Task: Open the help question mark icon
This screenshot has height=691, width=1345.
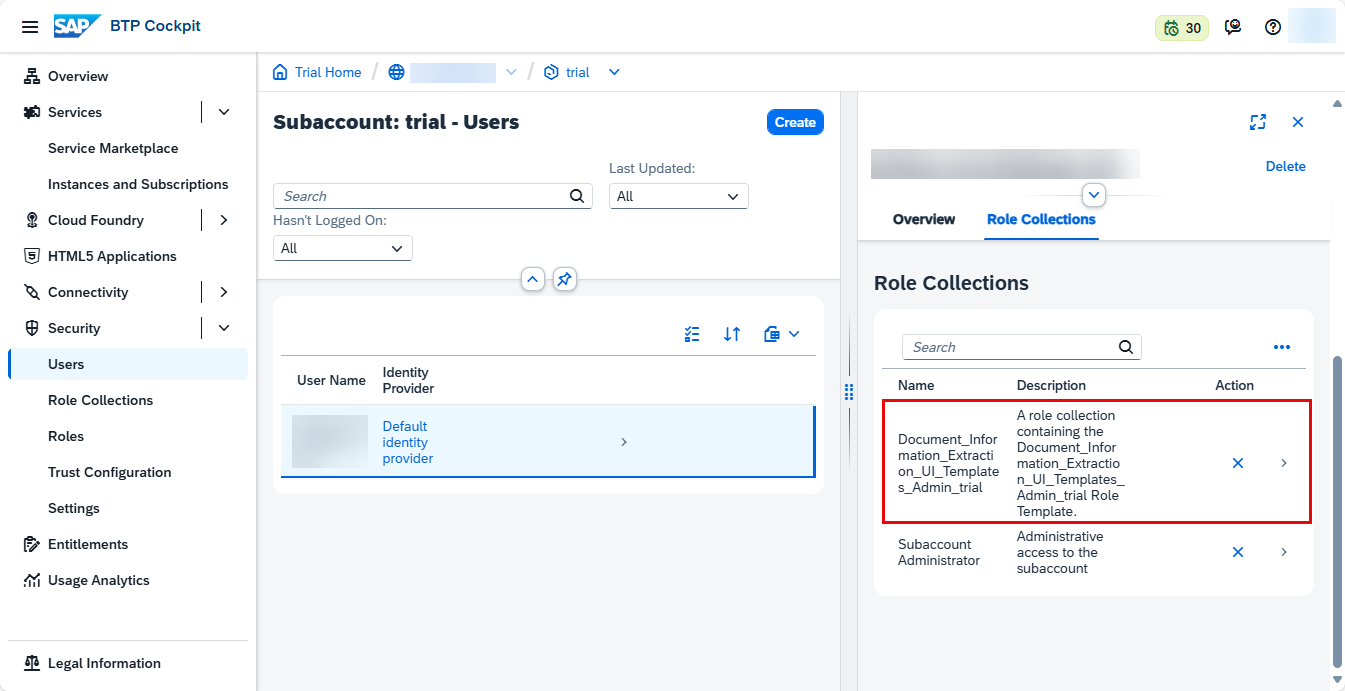Action: [1273, 28]
